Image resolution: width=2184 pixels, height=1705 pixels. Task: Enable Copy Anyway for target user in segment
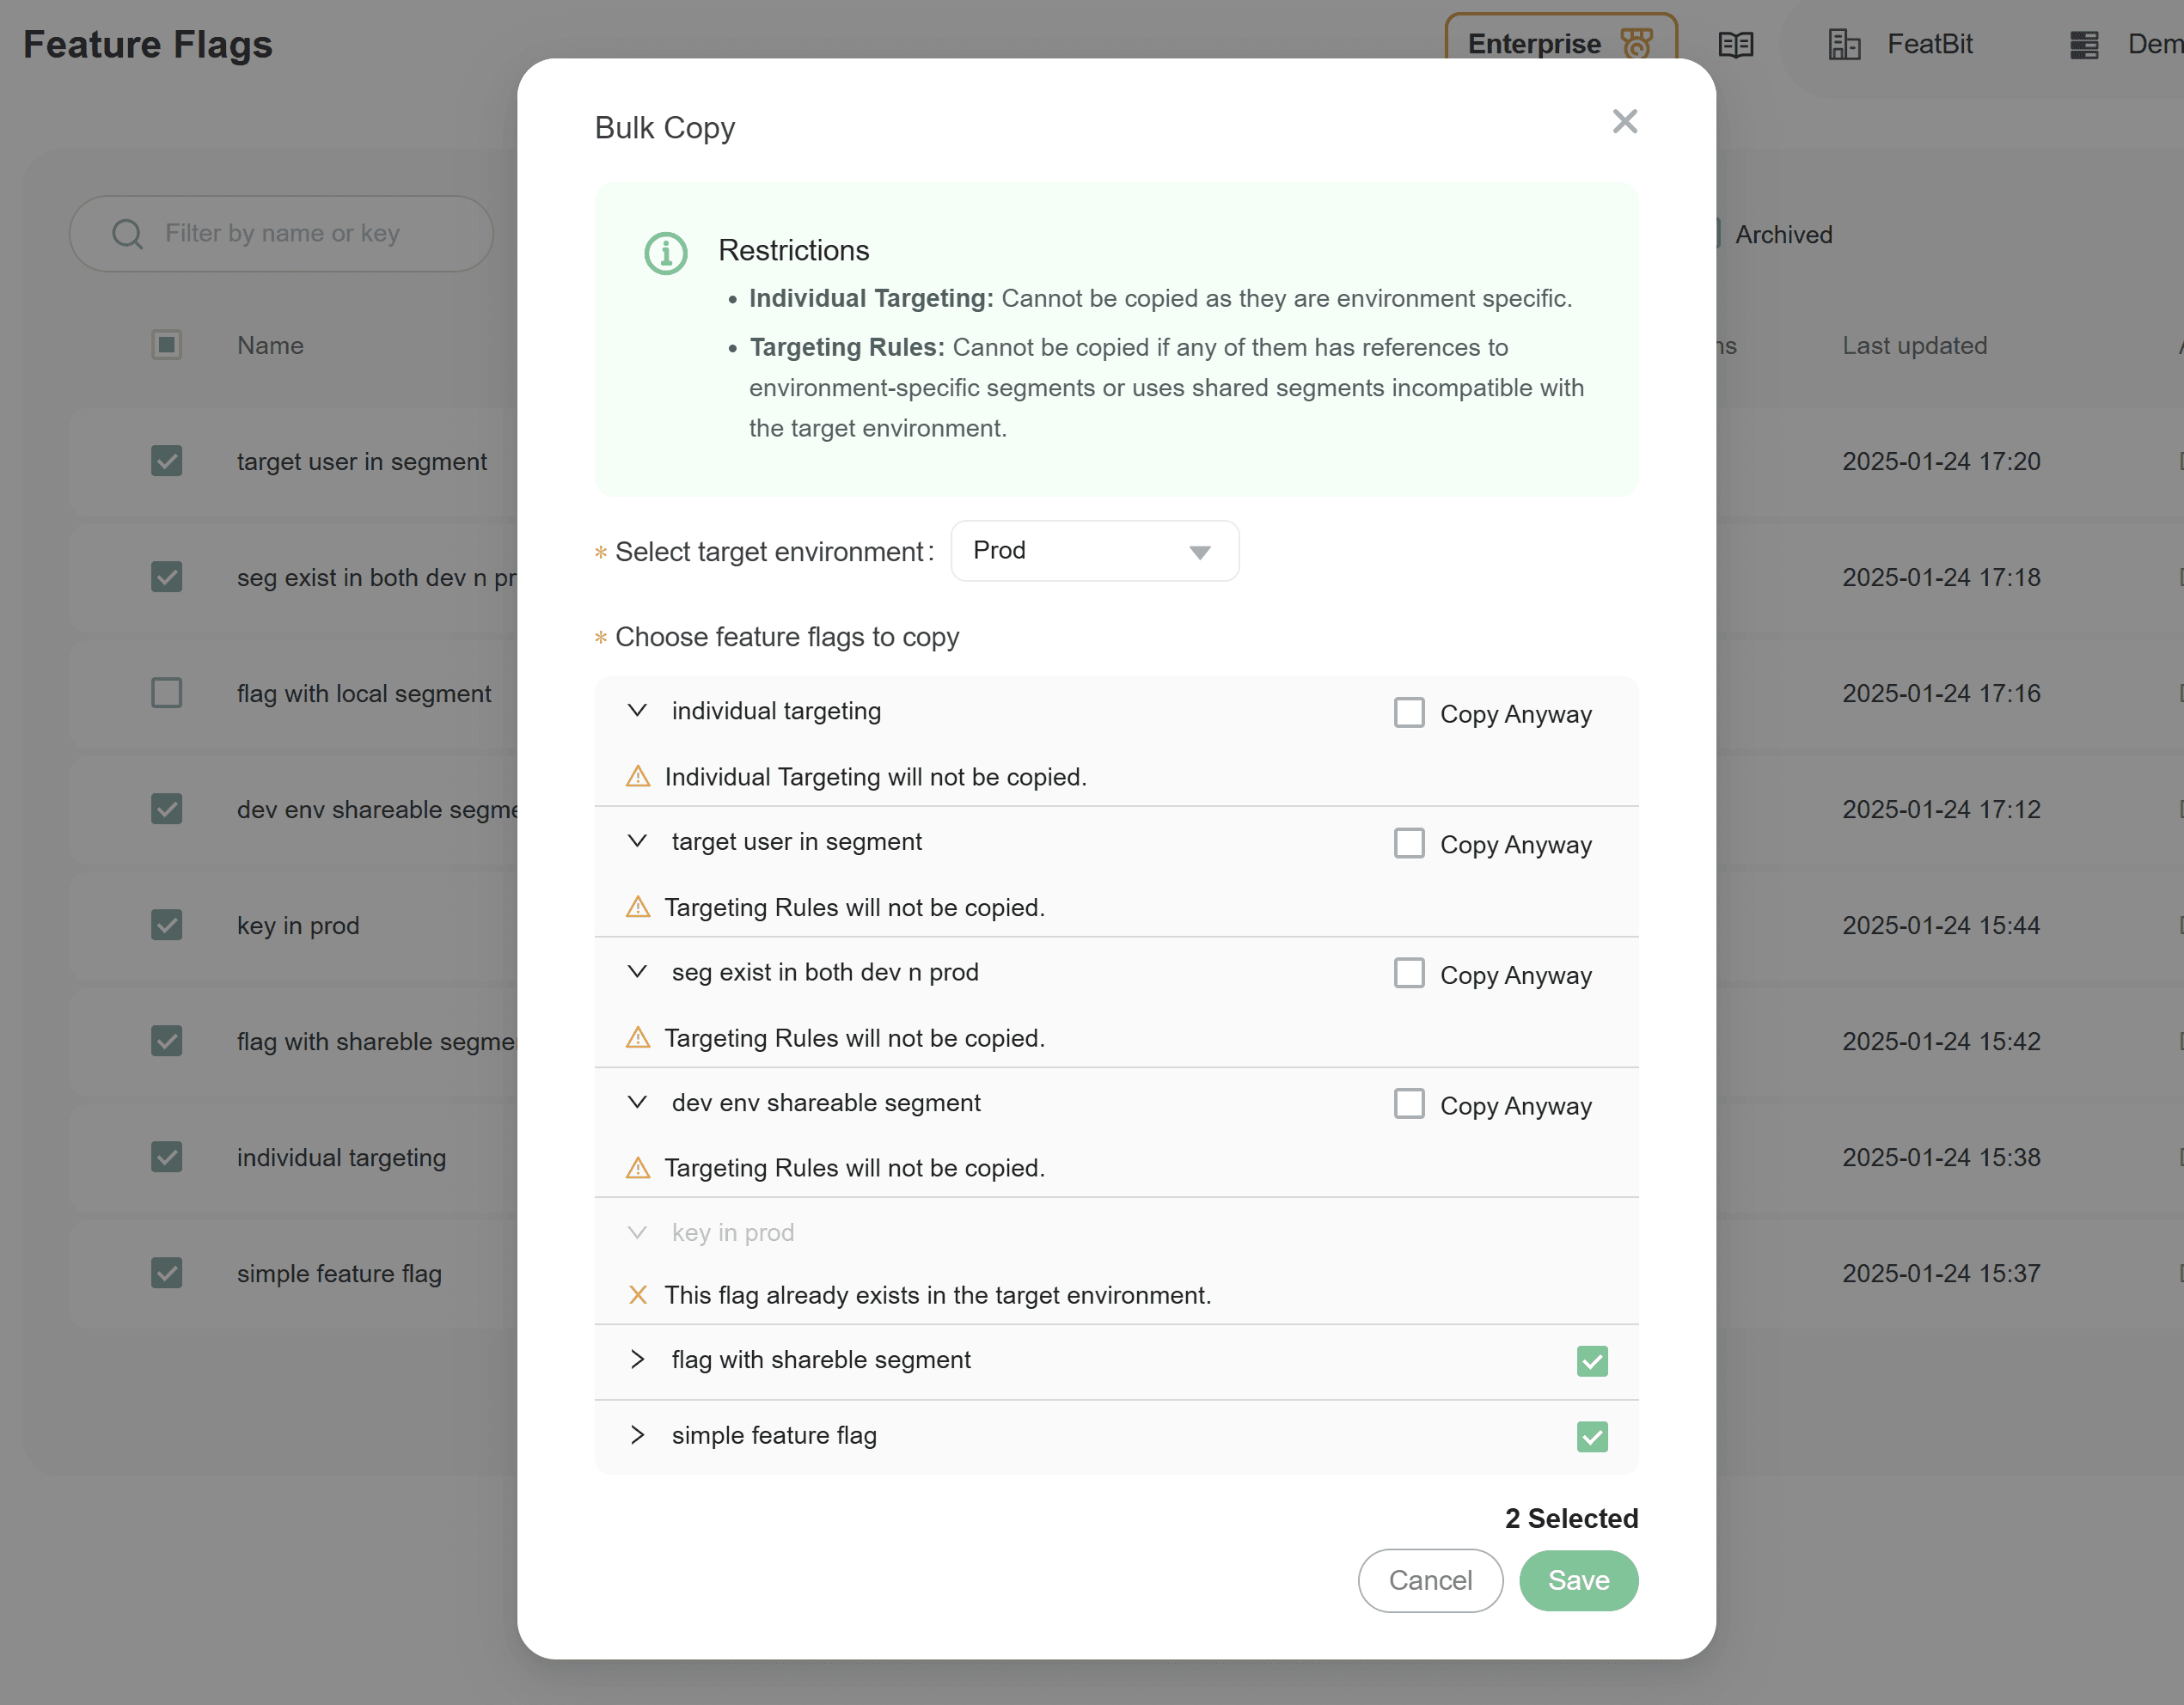pos(1409,843)
